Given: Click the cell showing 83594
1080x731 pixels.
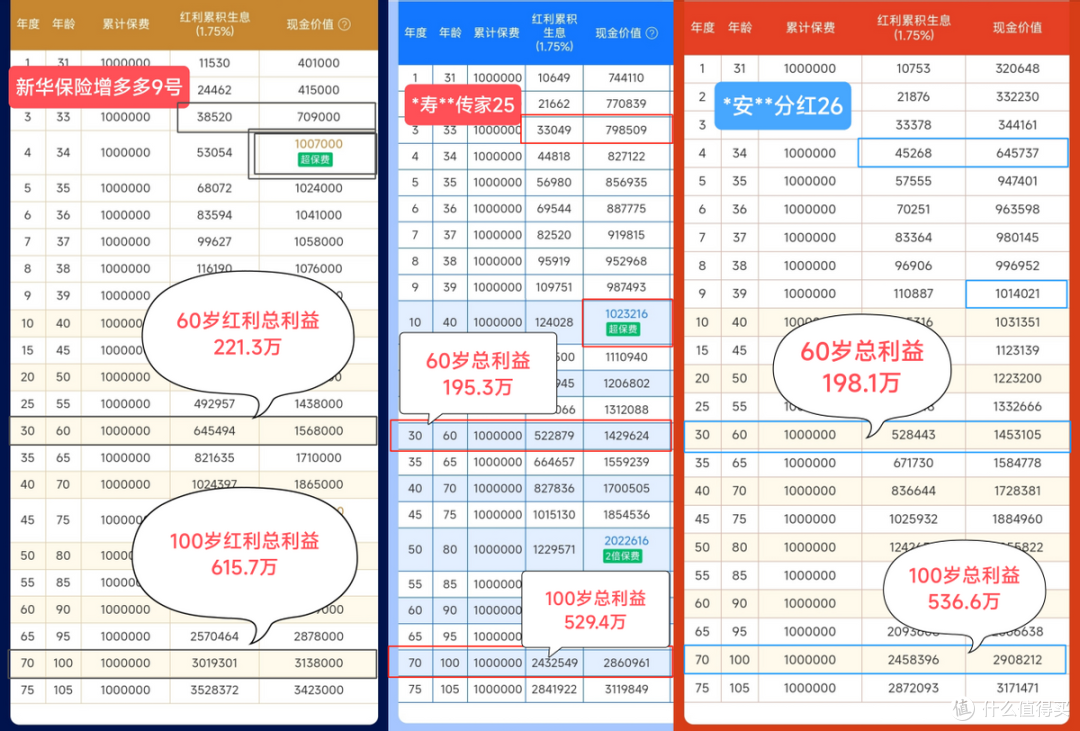Looking at the screenshot, I should tap(214, 215).
